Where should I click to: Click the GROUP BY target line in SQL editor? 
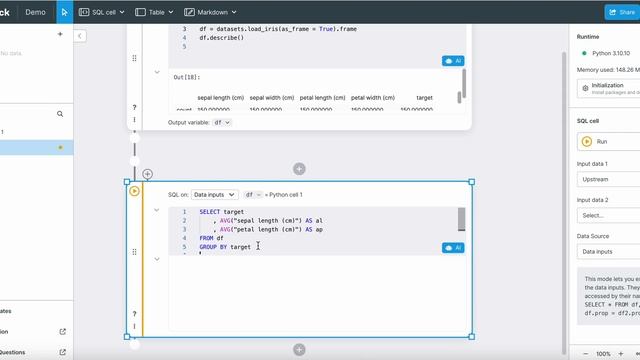coord(225,247)
